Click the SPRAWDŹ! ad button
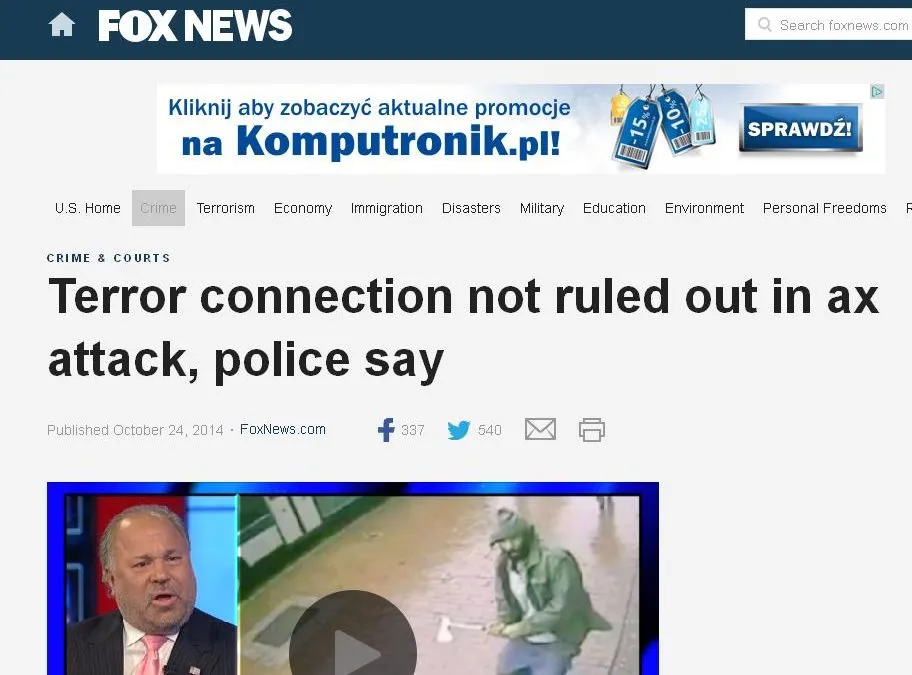 [800, 128]
